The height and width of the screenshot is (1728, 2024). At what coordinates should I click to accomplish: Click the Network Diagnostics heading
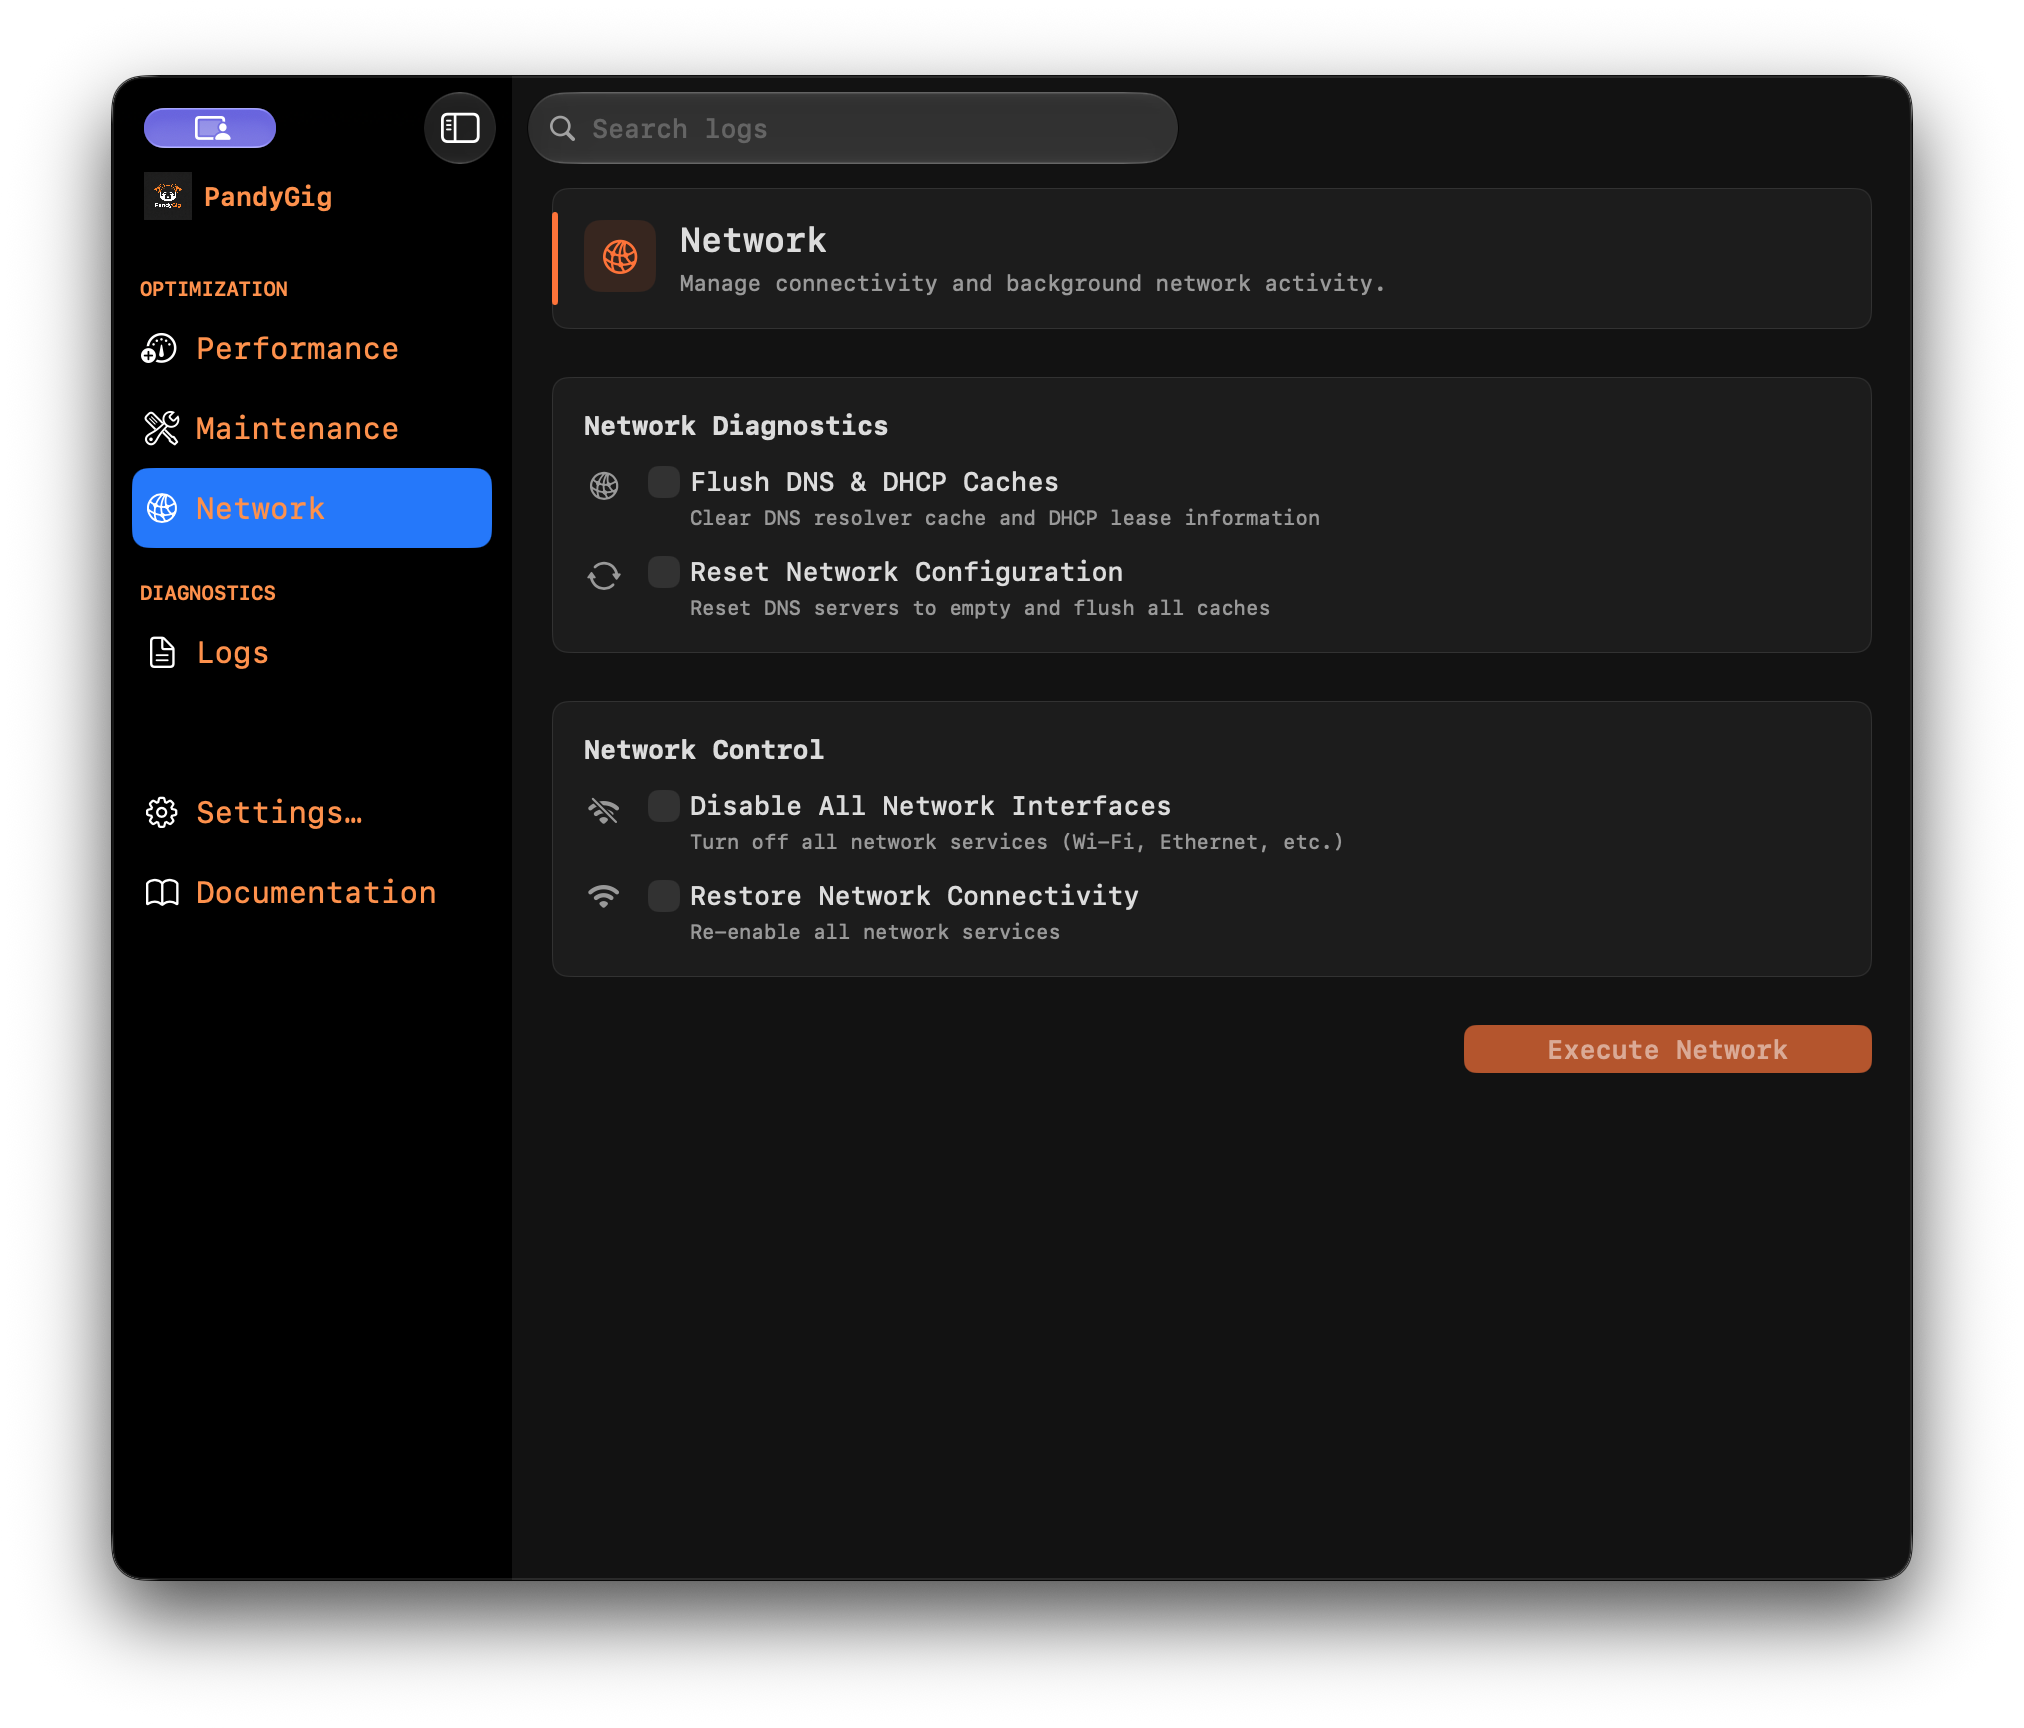point(736,426)
